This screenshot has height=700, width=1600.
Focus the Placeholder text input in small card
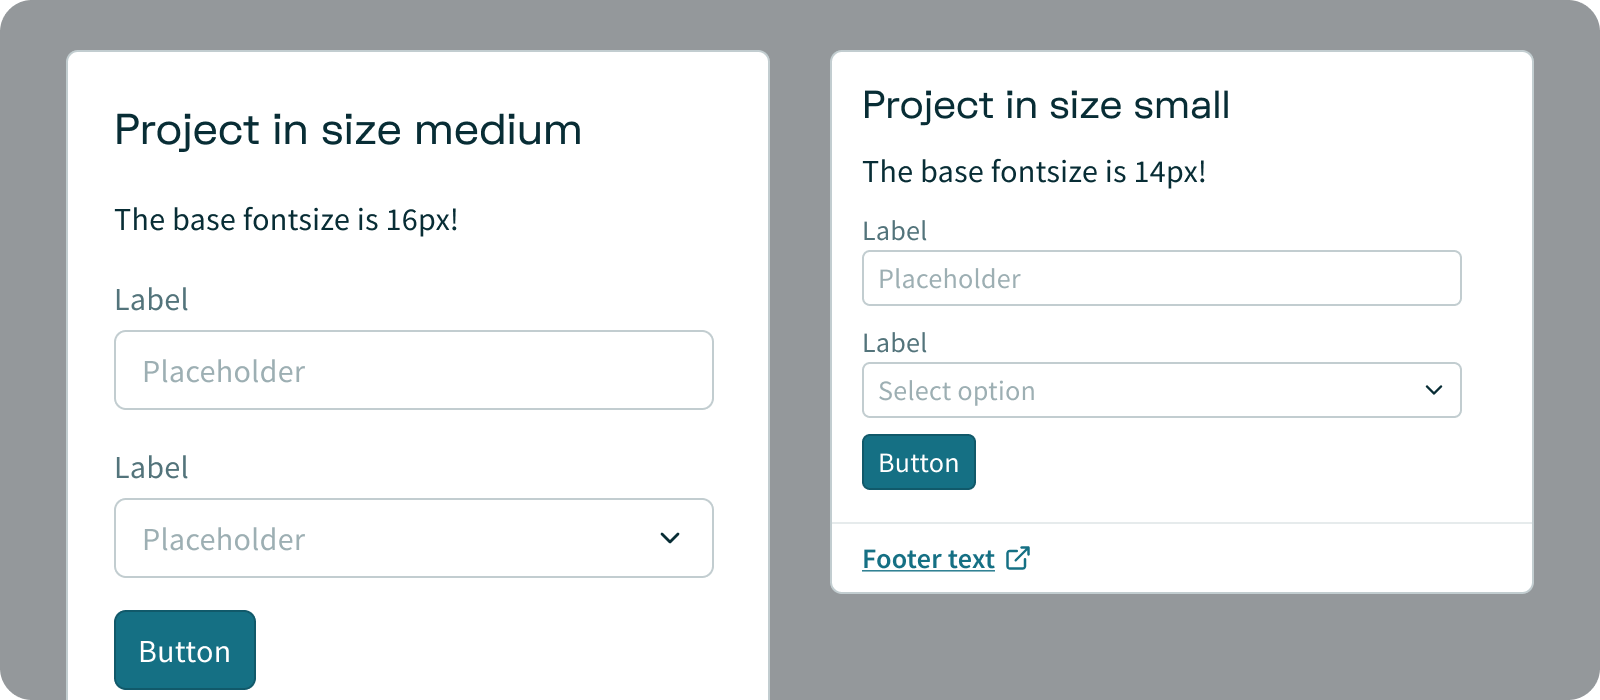(x=1161, y=278)
